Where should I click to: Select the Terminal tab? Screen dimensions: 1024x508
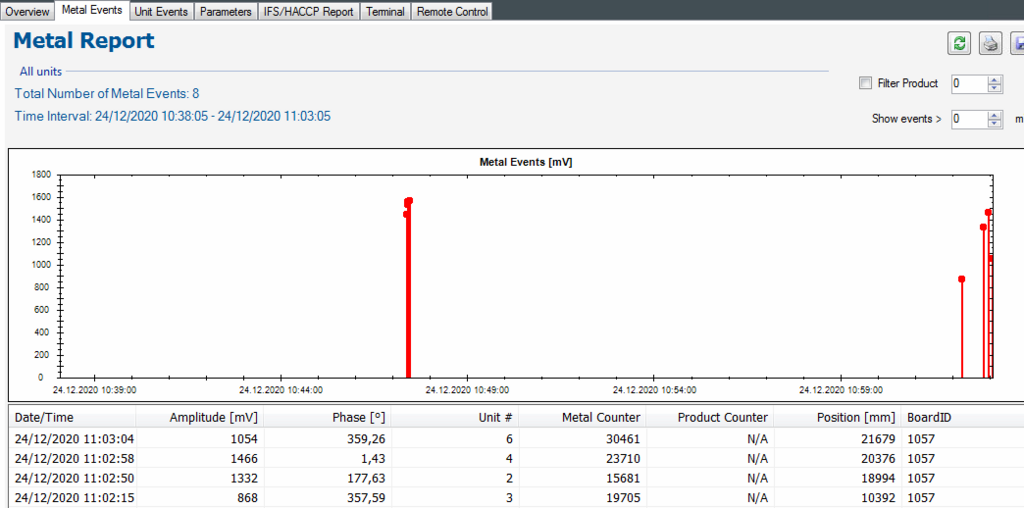[x=385, y=12]
